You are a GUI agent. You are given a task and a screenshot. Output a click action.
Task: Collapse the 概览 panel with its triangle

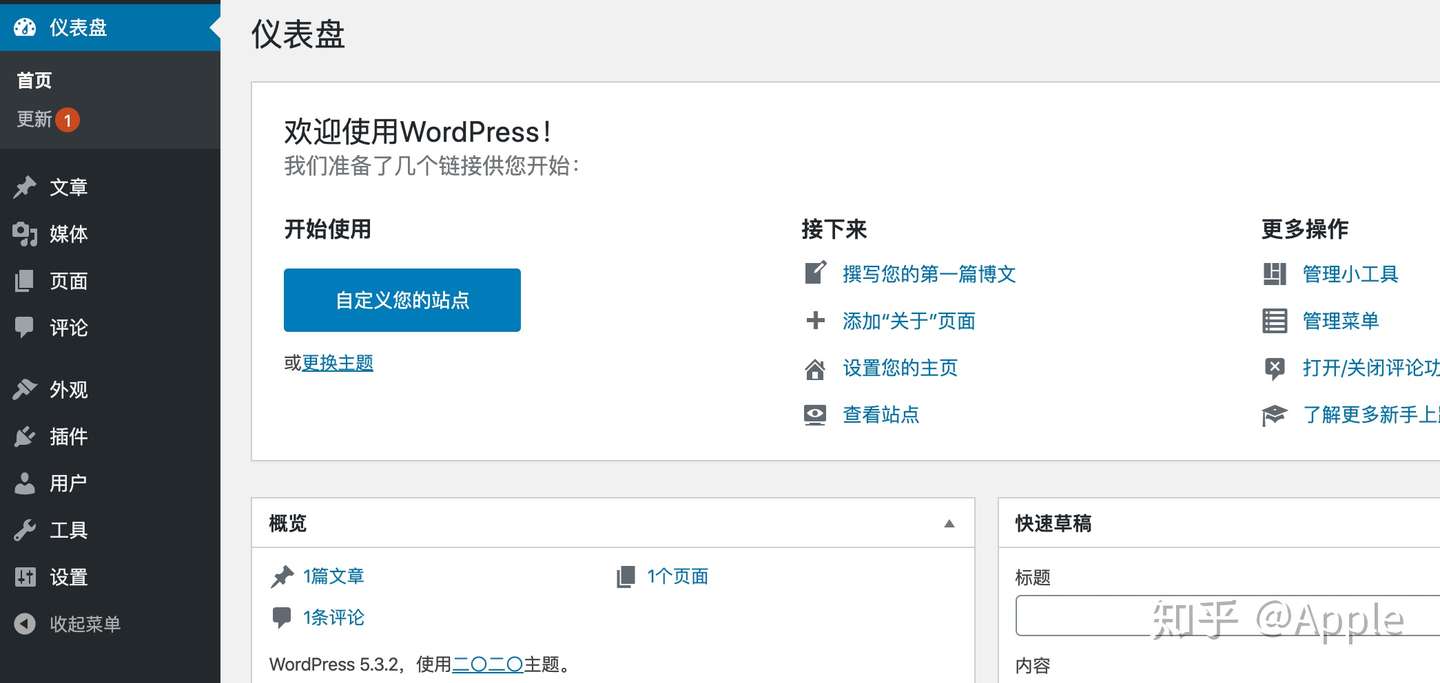coord(949,524)
